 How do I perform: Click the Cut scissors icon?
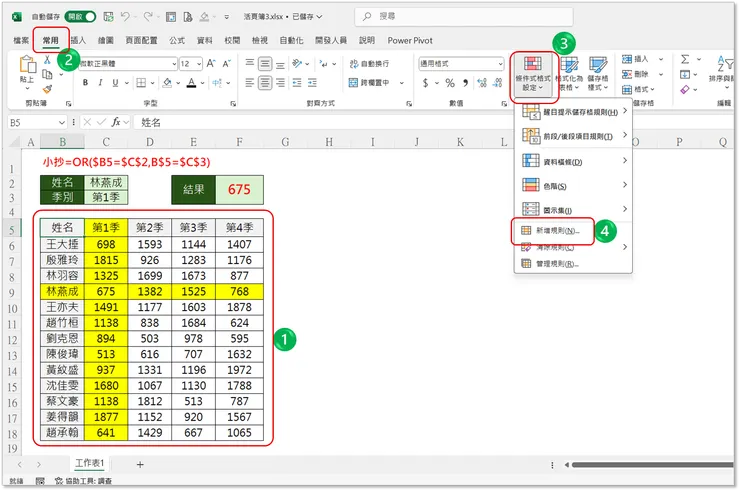click(x=47, y=59)
